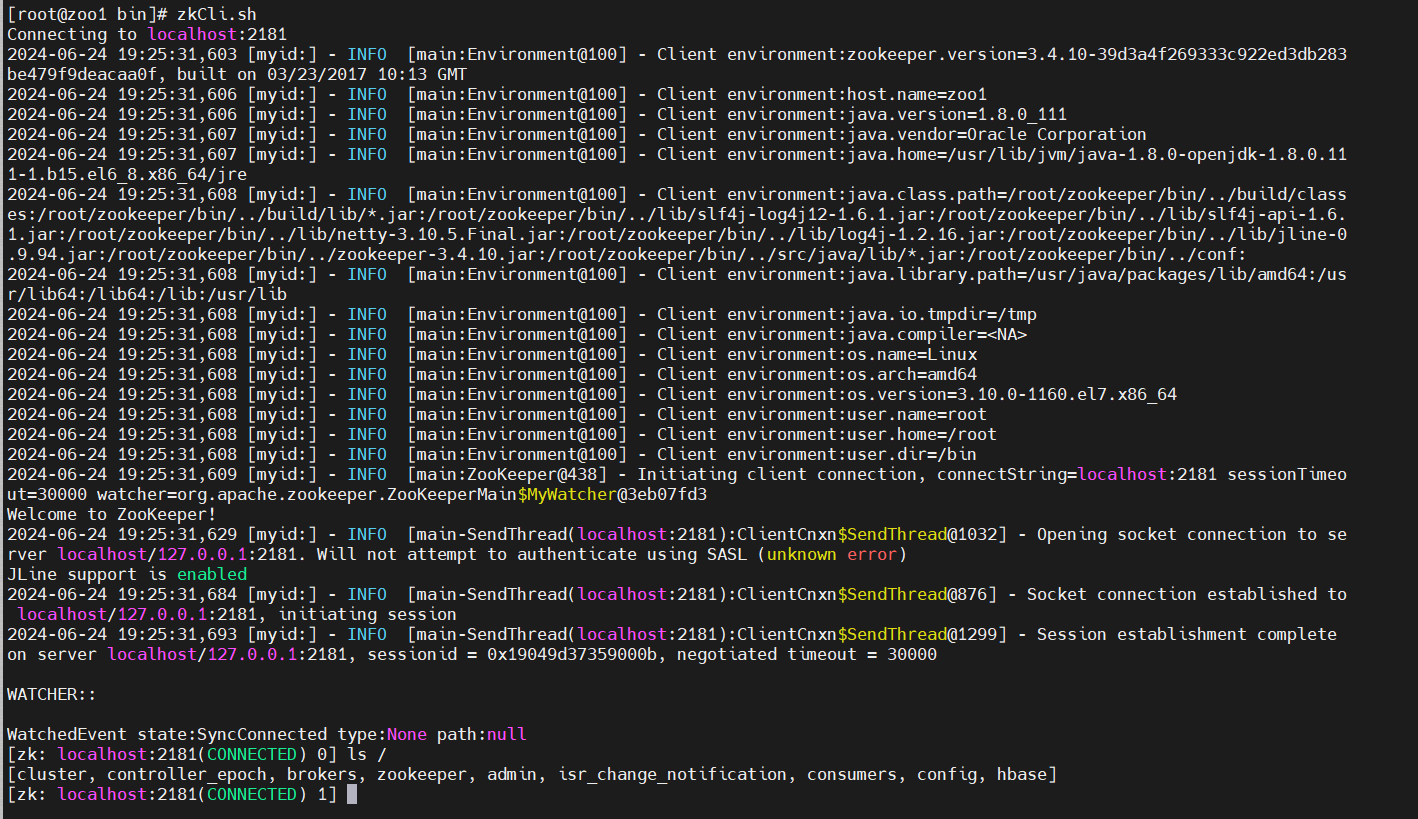Image resolution: width=1418 pixels, height=819 pixels.
Task: Click the "java.library.path" entry
Action: (932, 274)
